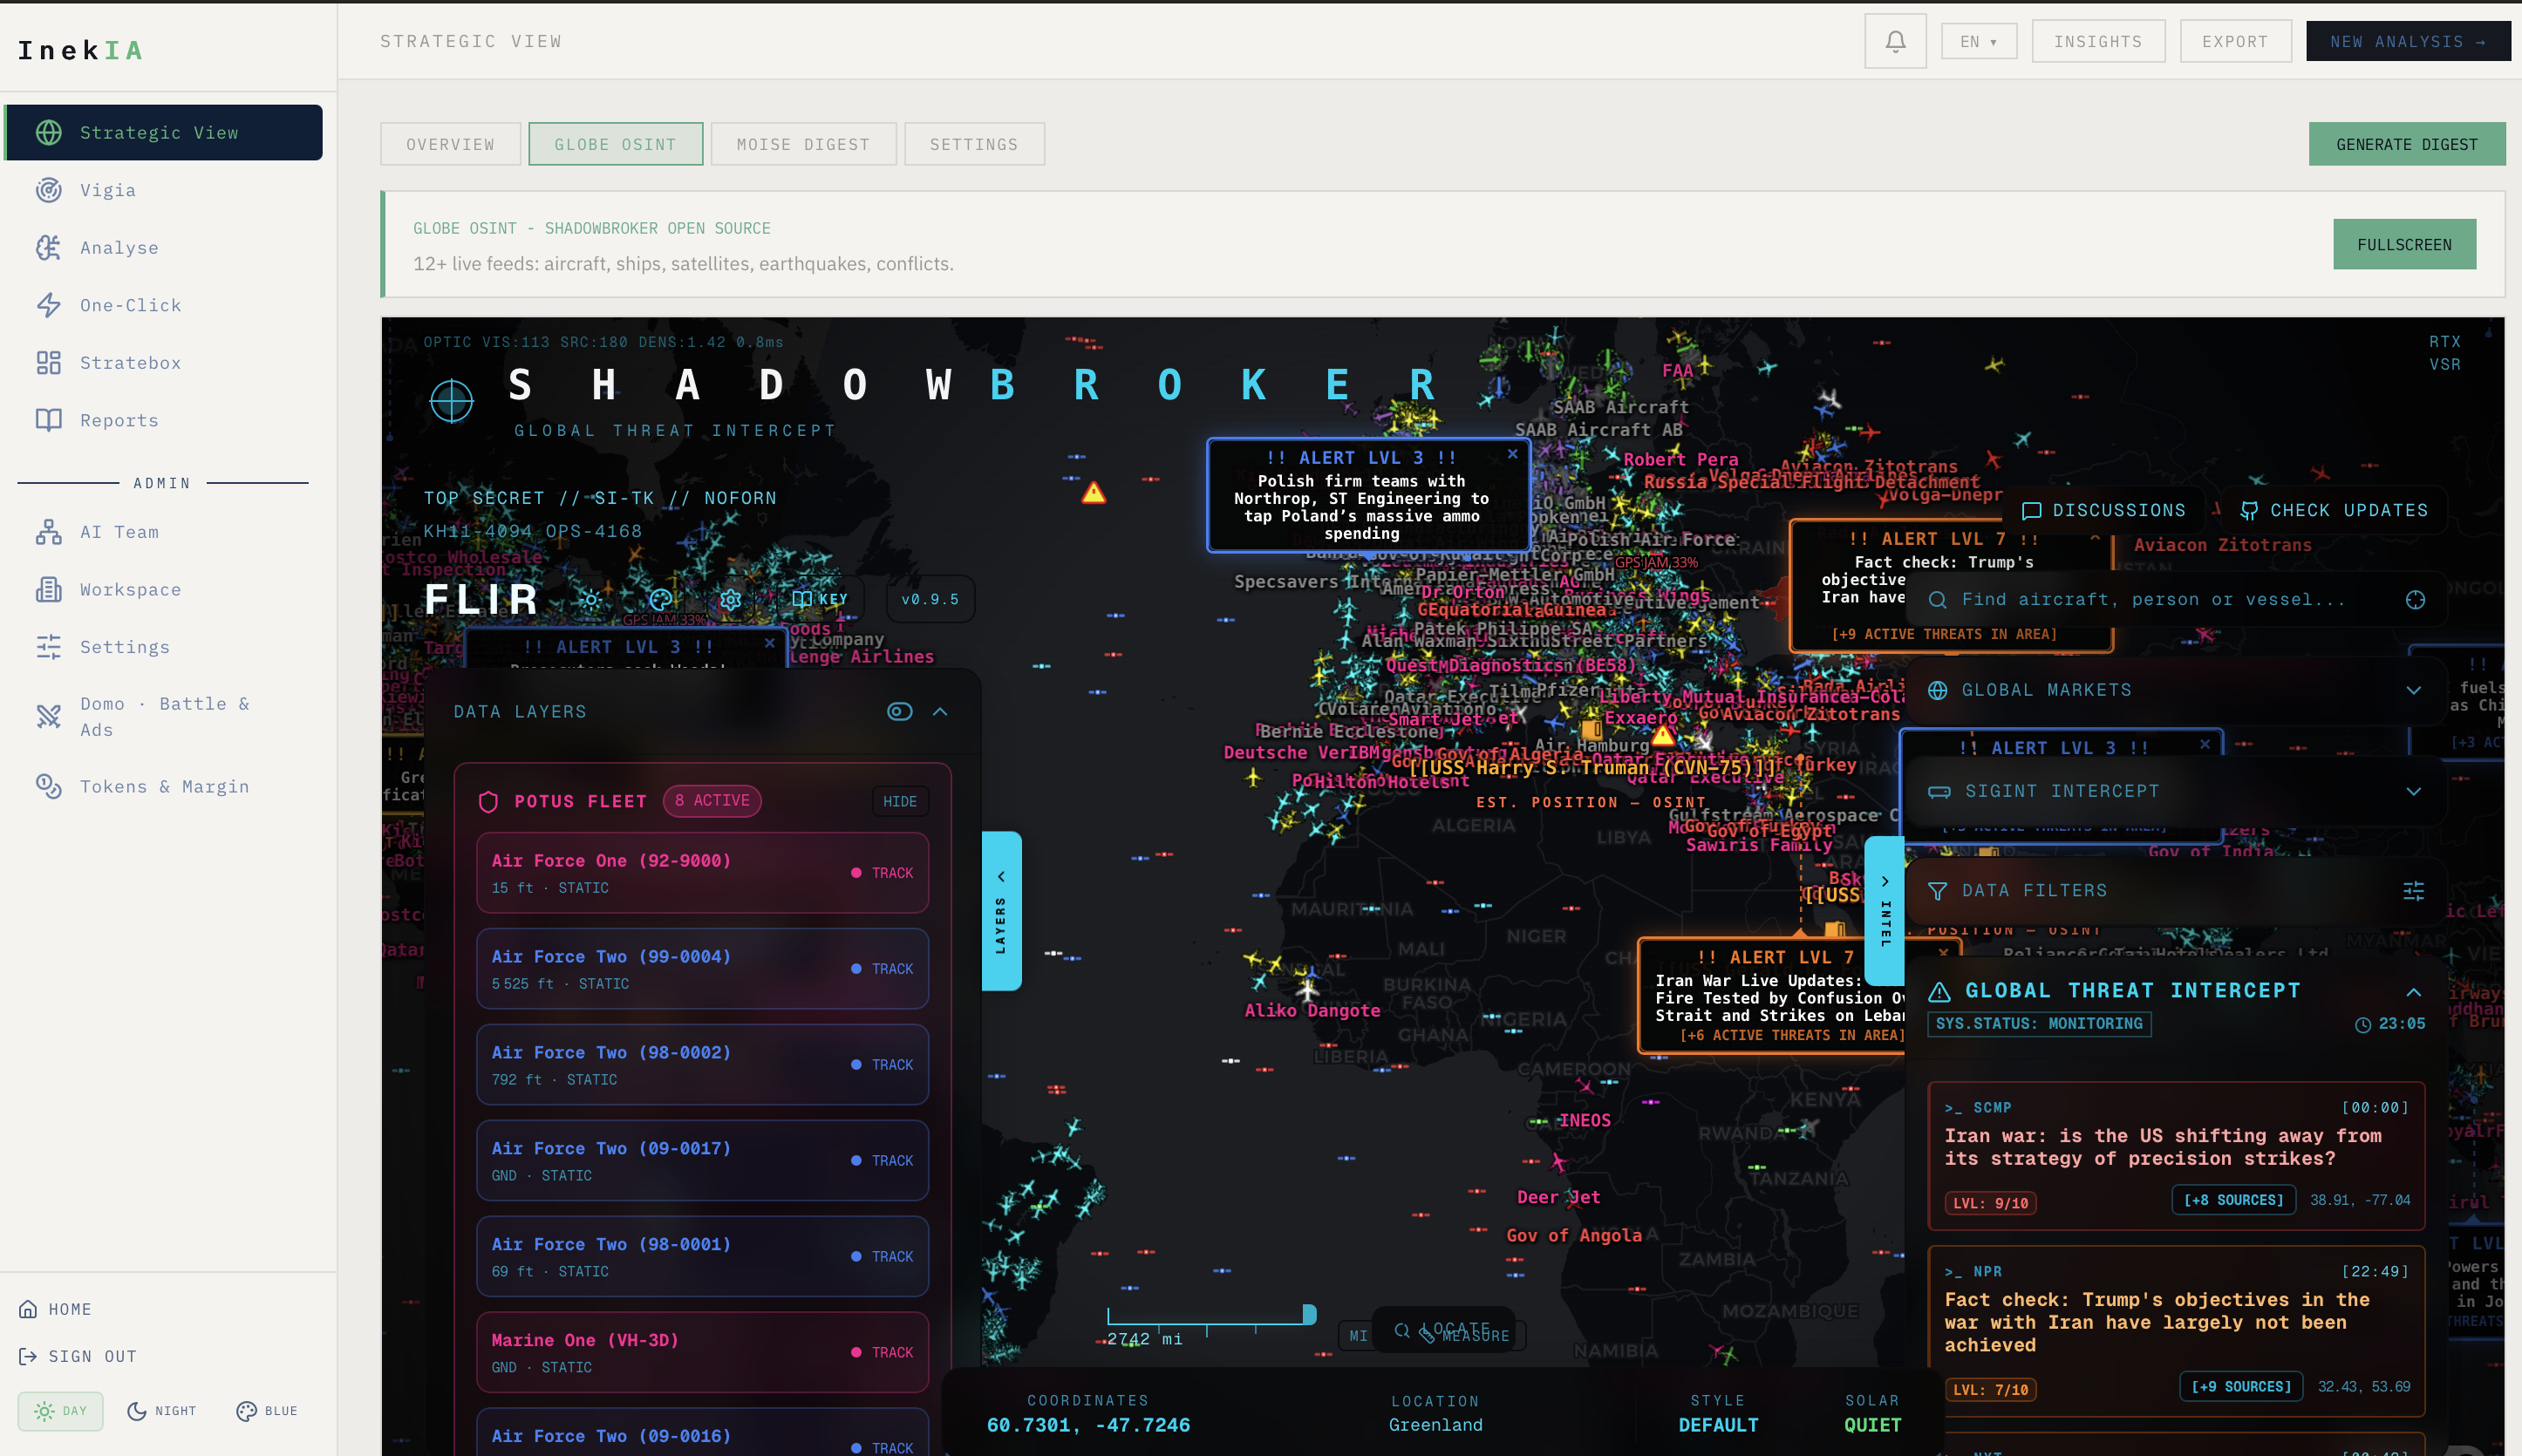Image resolution: width=2522 pixels, height=1456 pixels.
Task: Click the crosshair locate icon in search box
Action: [2415, 599]
